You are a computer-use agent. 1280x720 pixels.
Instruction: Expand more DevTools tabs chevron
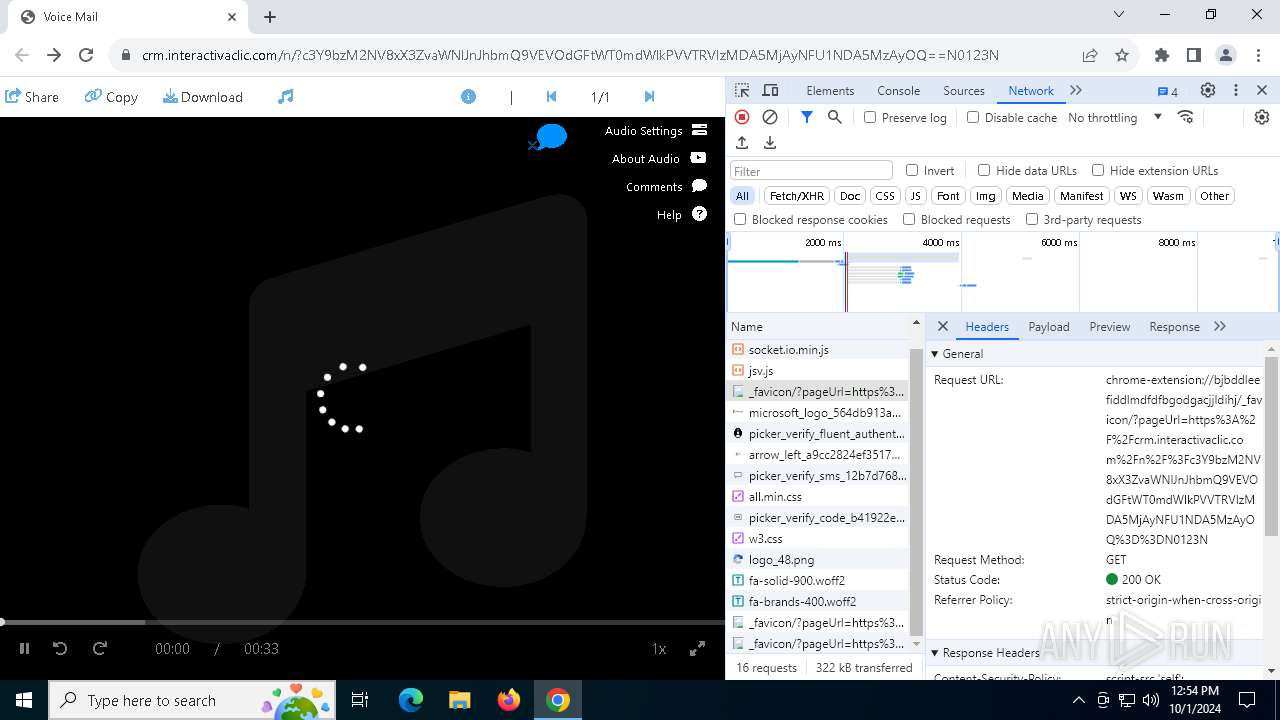pos(1076,91)
